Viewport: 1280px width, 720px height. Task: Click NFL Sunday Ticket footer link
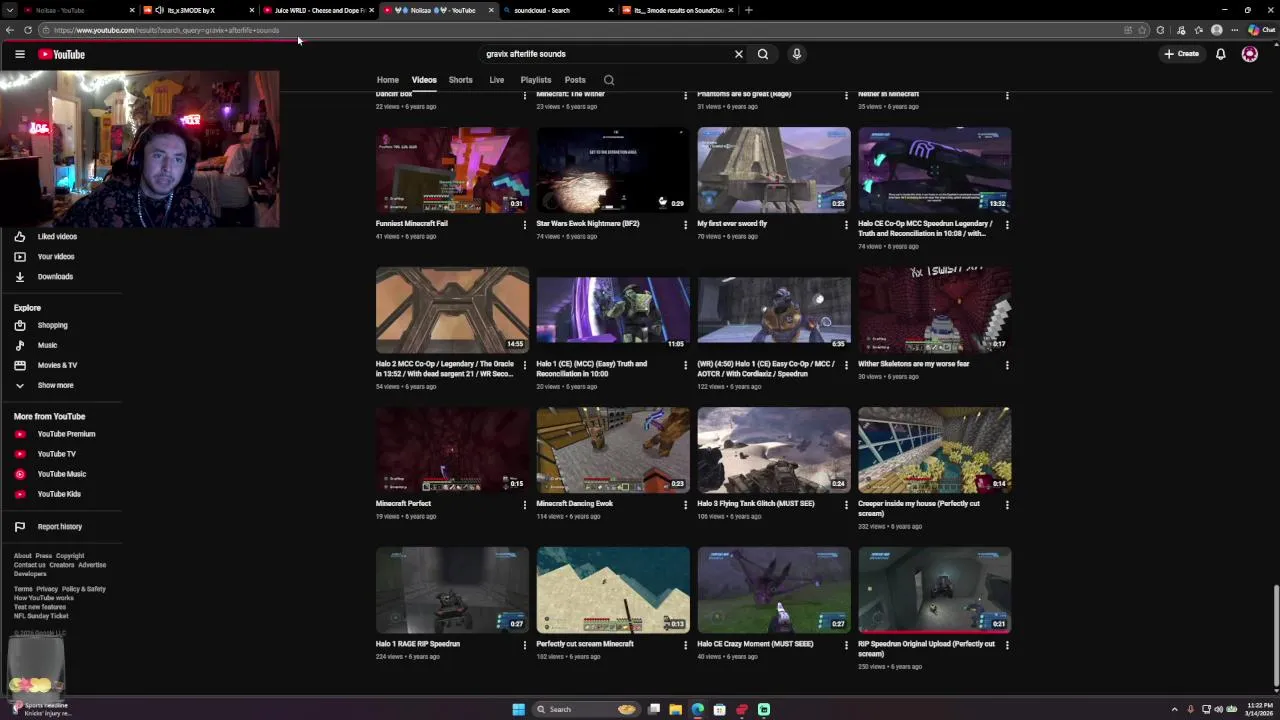click(x=41, y=616)
